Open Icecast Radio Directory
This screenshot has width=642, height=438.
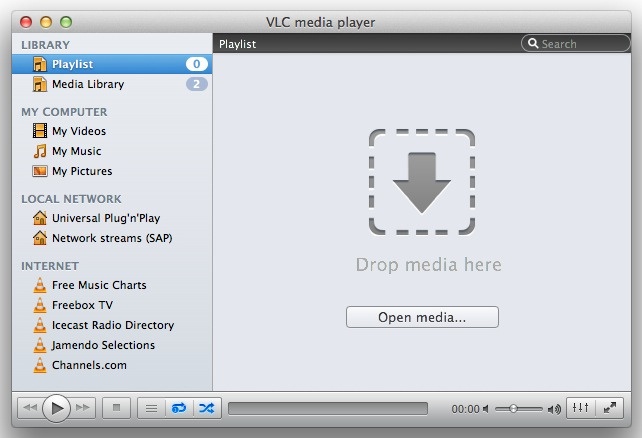point(113,325)
